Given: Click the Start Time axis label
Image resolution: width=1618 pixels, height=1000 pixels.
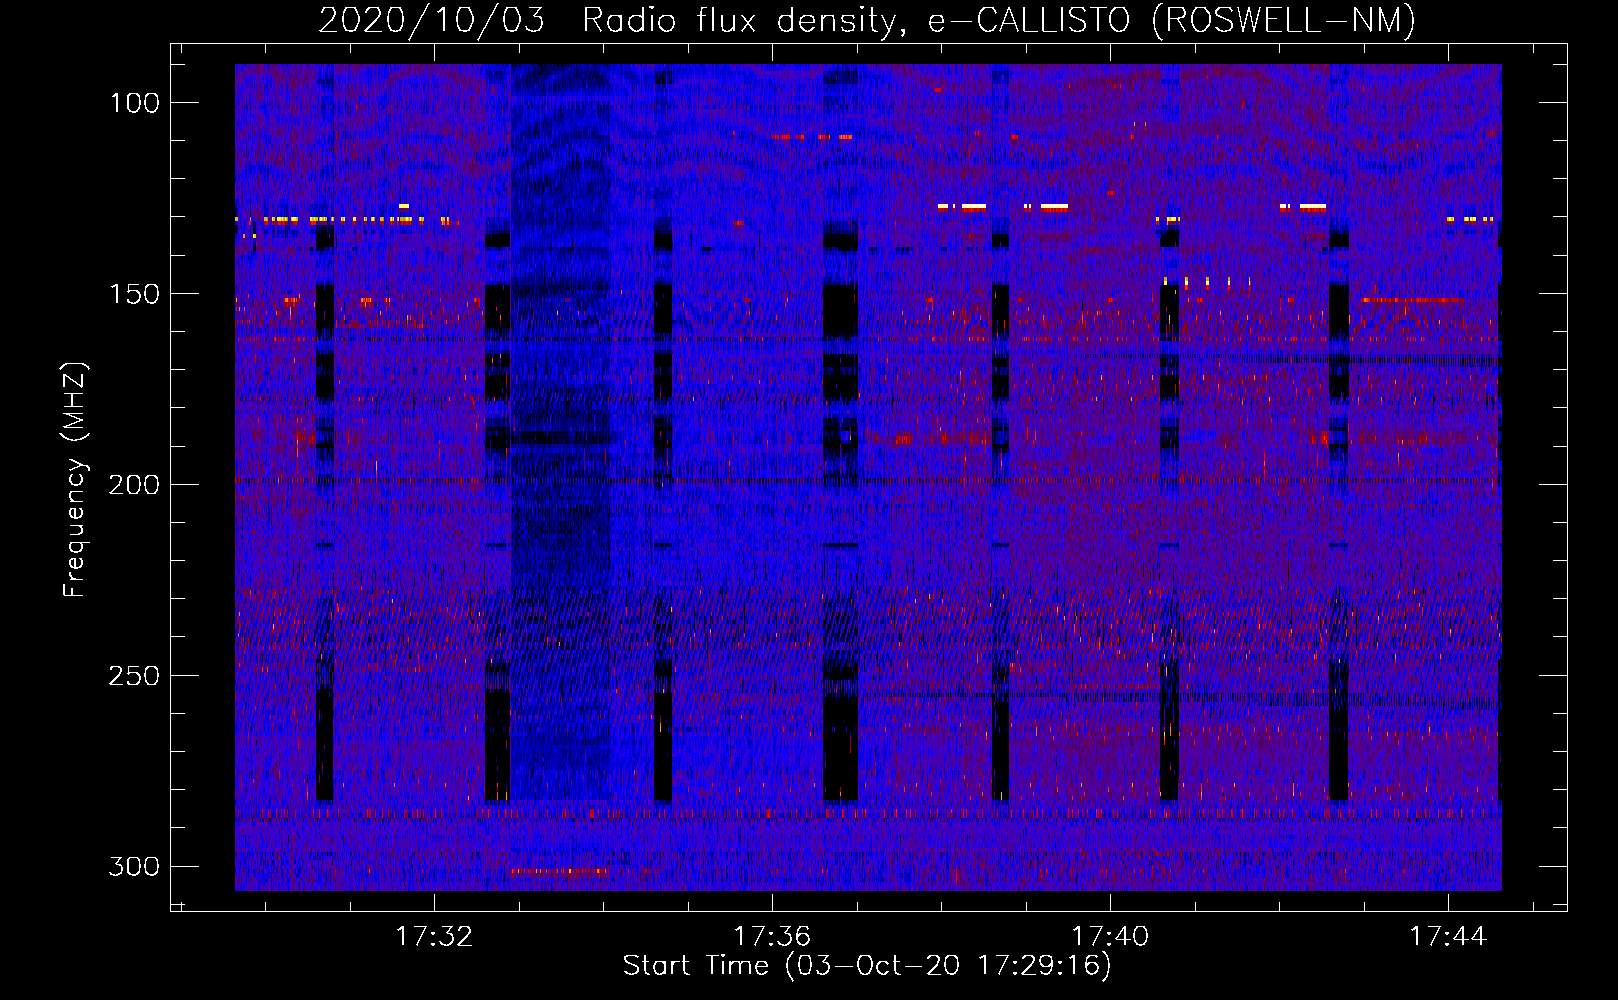Looking at the screenshot, I should [x=867, y=966].
